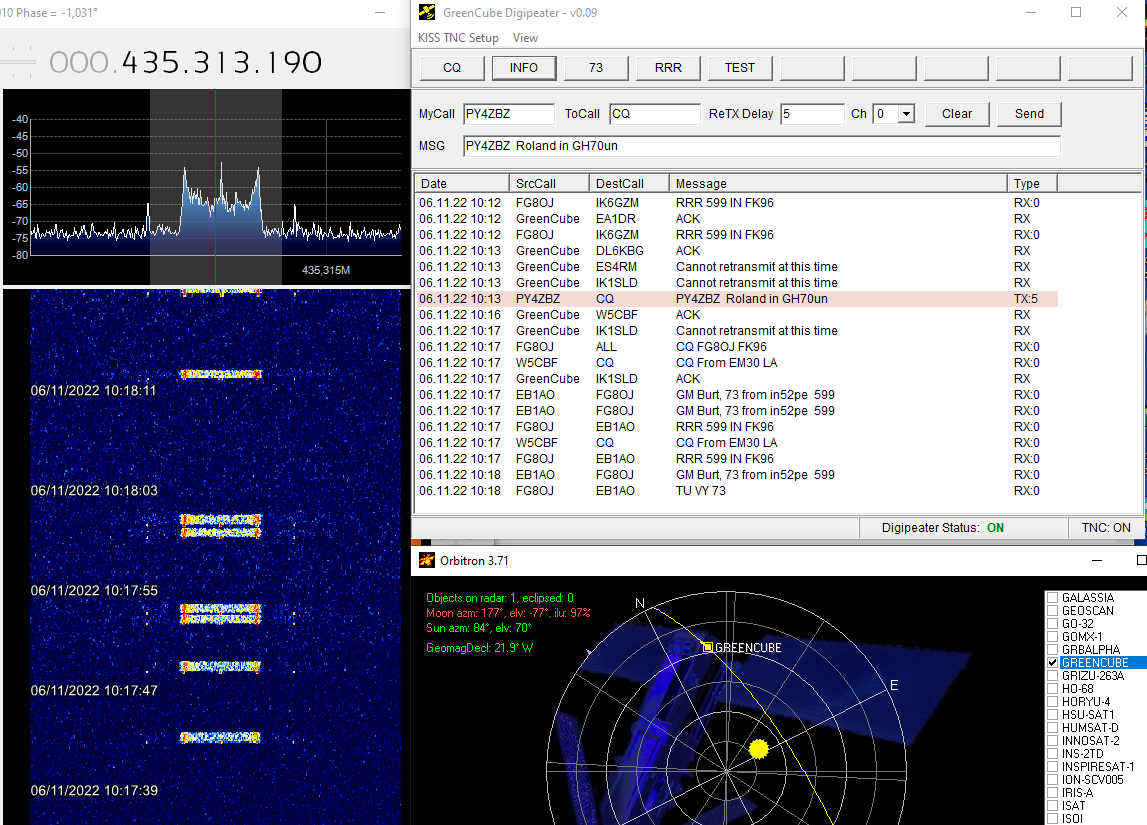
Task: Click the yellow Sun icon on radar
Action: click(x=758, y=748)
